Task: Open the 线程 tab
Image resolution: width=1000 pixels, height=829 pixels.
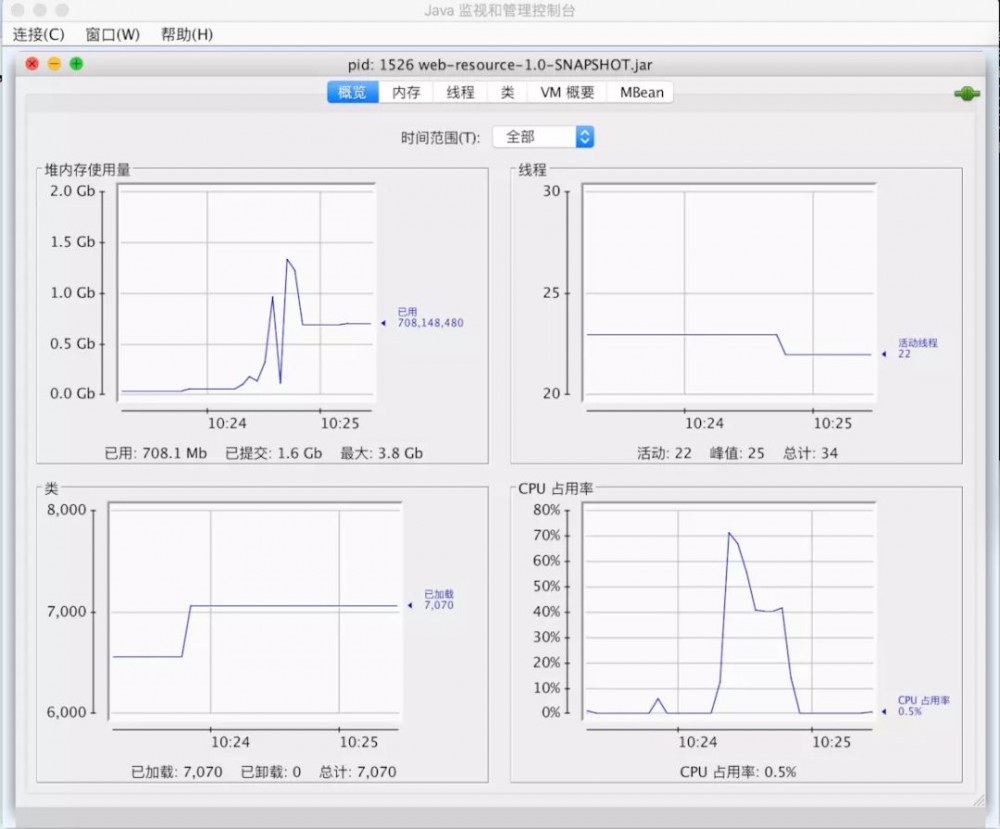Action: click(459, 92)
